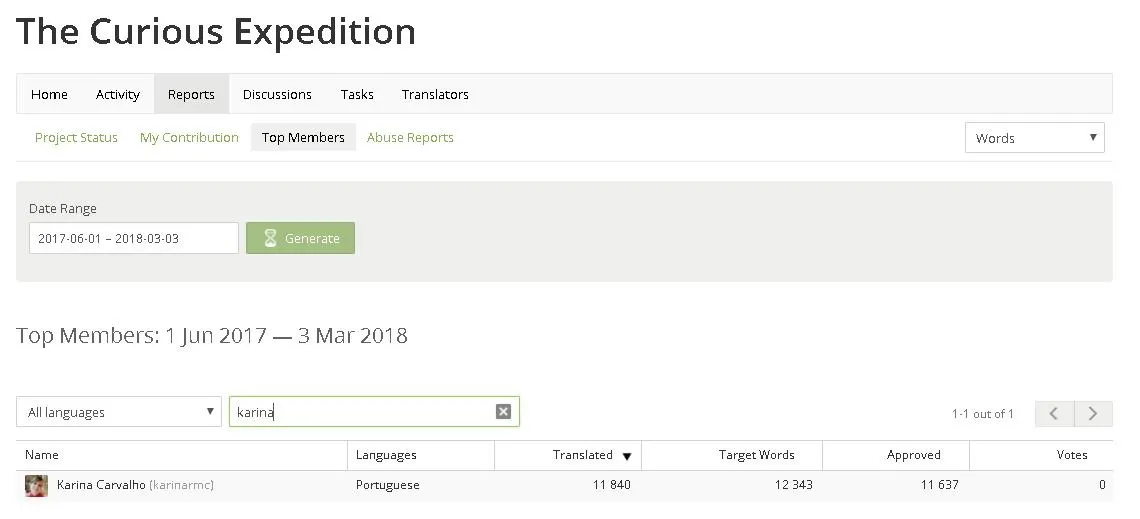Click the Translated column sort arrow
This screenshot has width=1140, height=519.
pyautogui.click(x=627, y=456)
